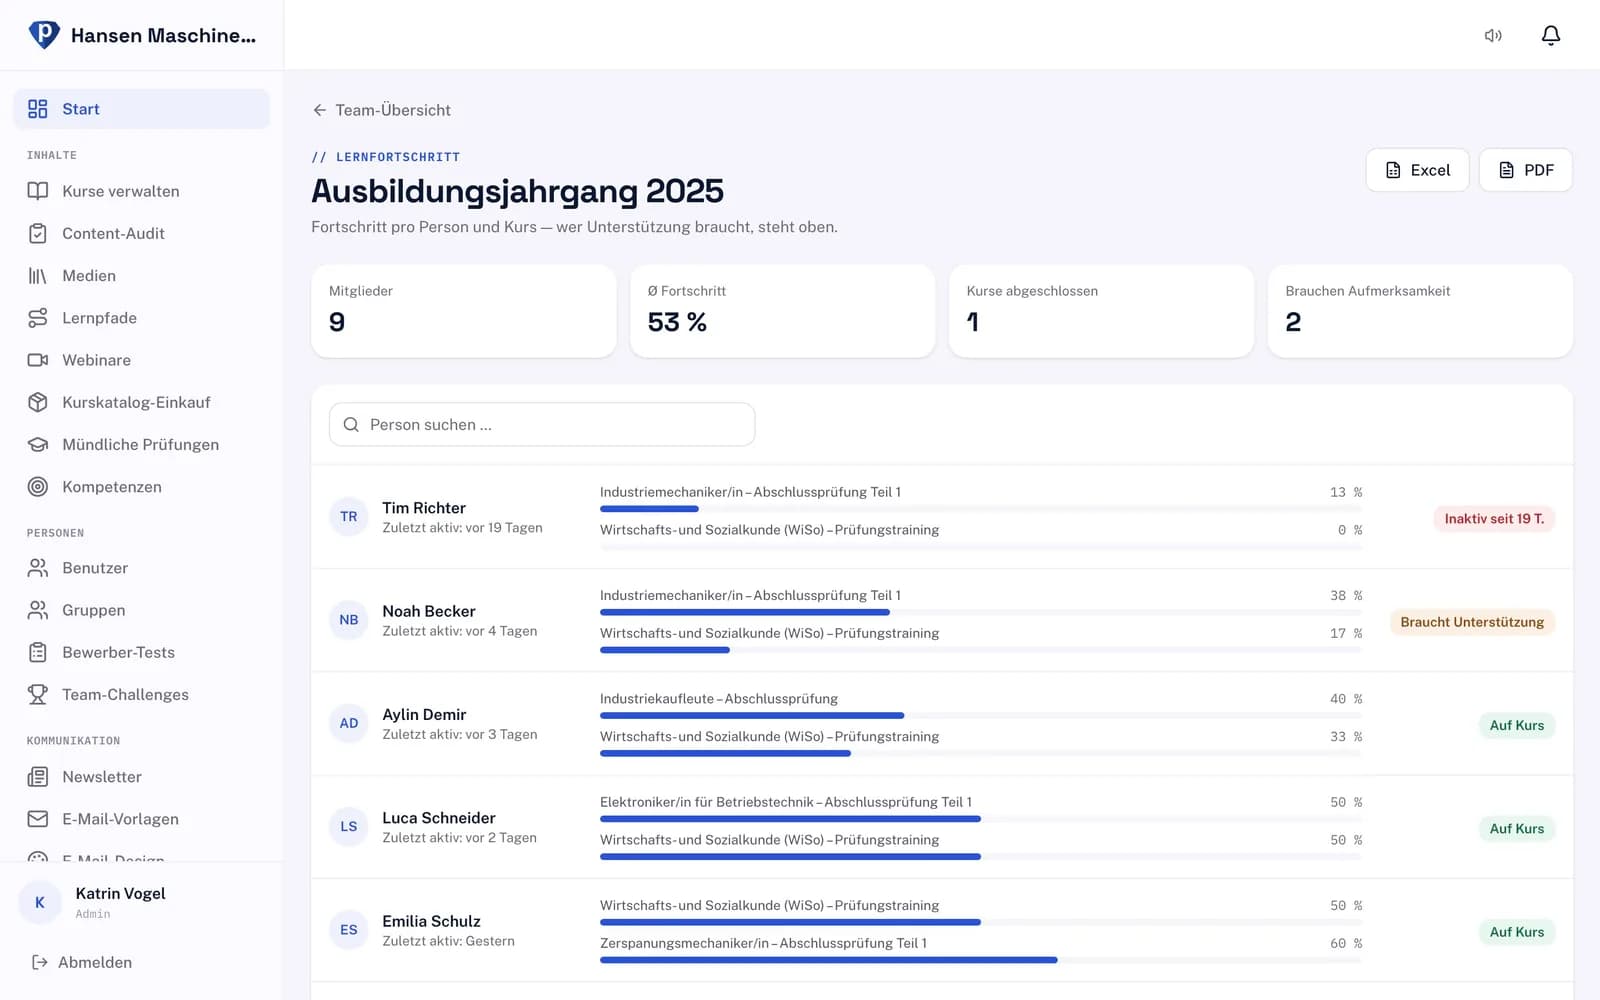Image resolution: width=1600 pixels, height=1000 pixels.
Task: Click the notification bell icon
Action: tap(1551, 36)
